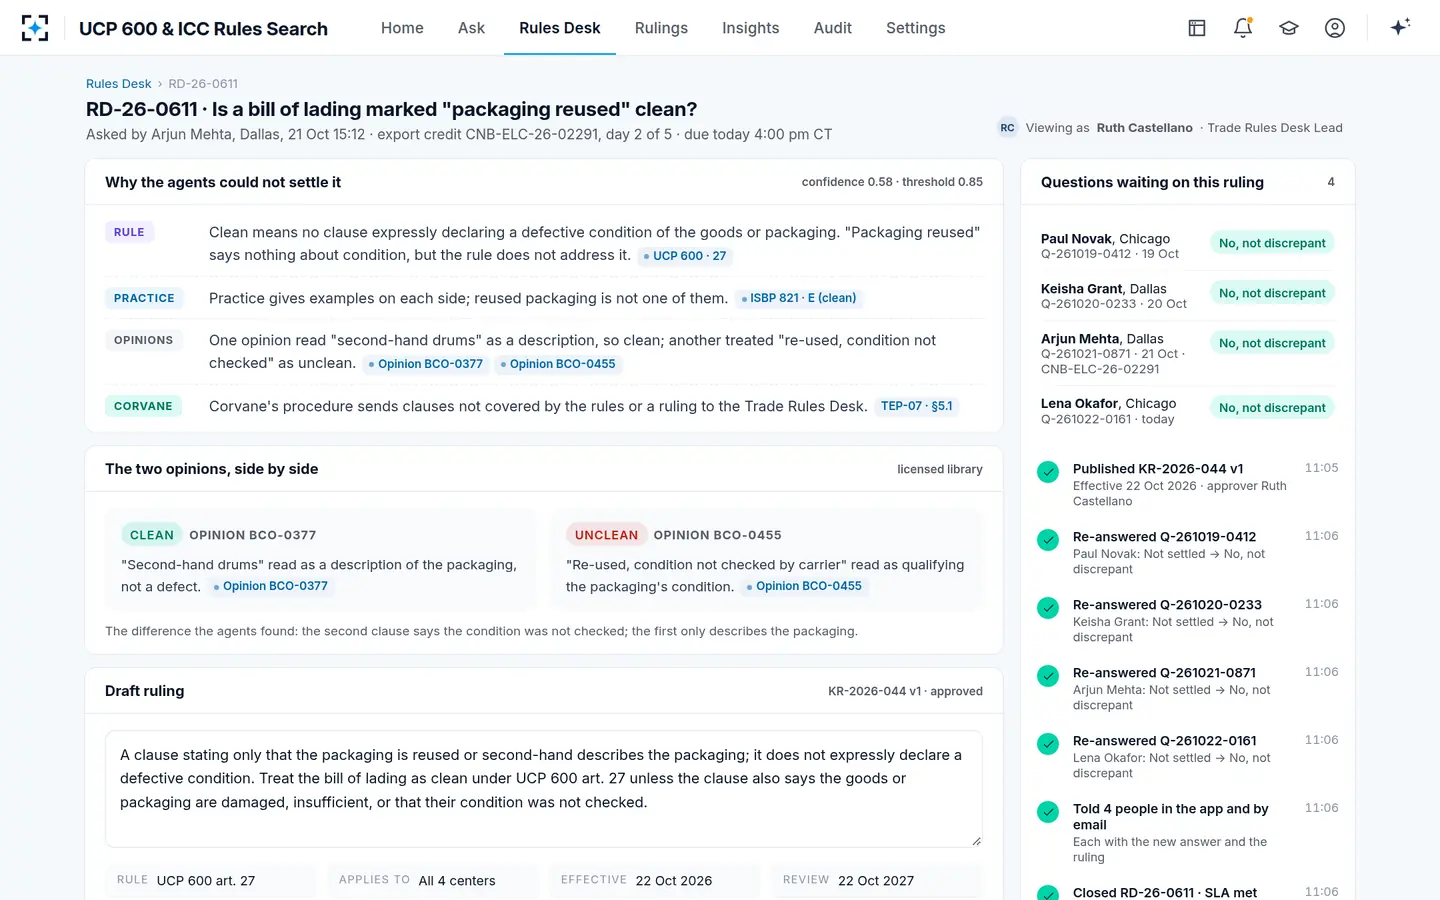The width and height of the screenshot is (1440, 900).
Task: Open Opinion BCO-0455 chip in the Opinions row
Action: click(558, 364)
